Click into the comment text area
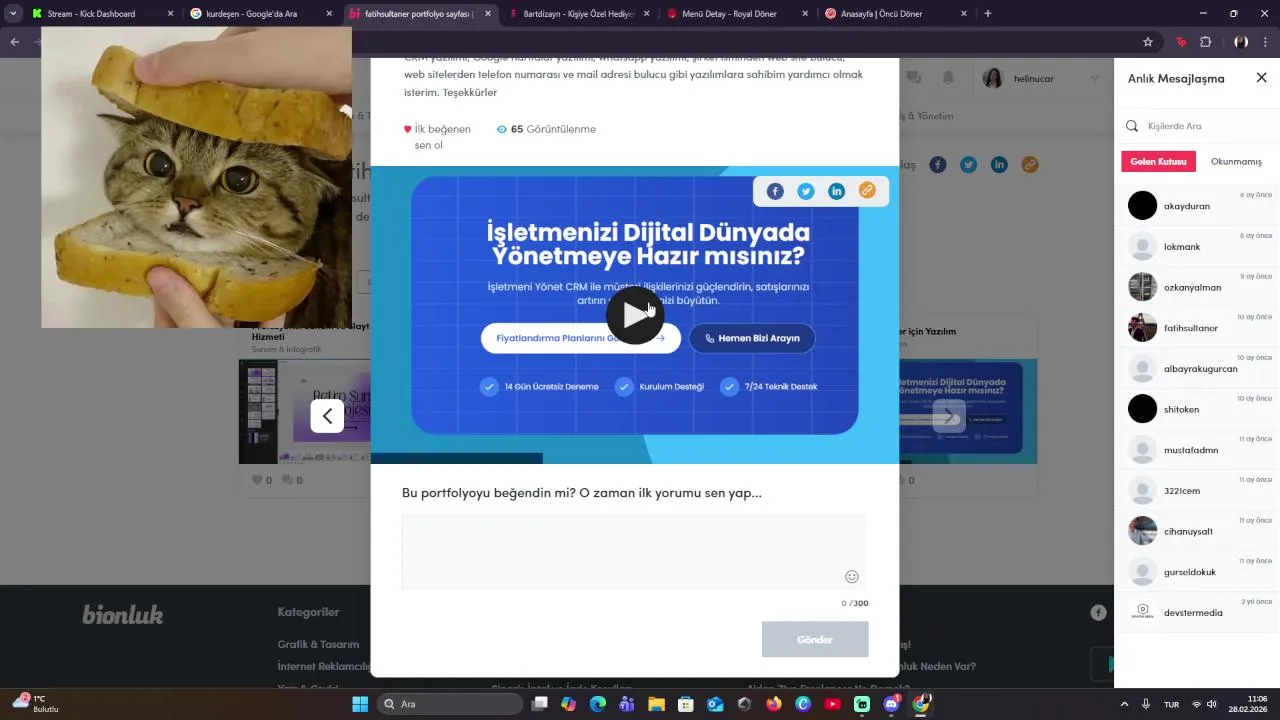The image size is (1280, 720). tap(634, 552)
